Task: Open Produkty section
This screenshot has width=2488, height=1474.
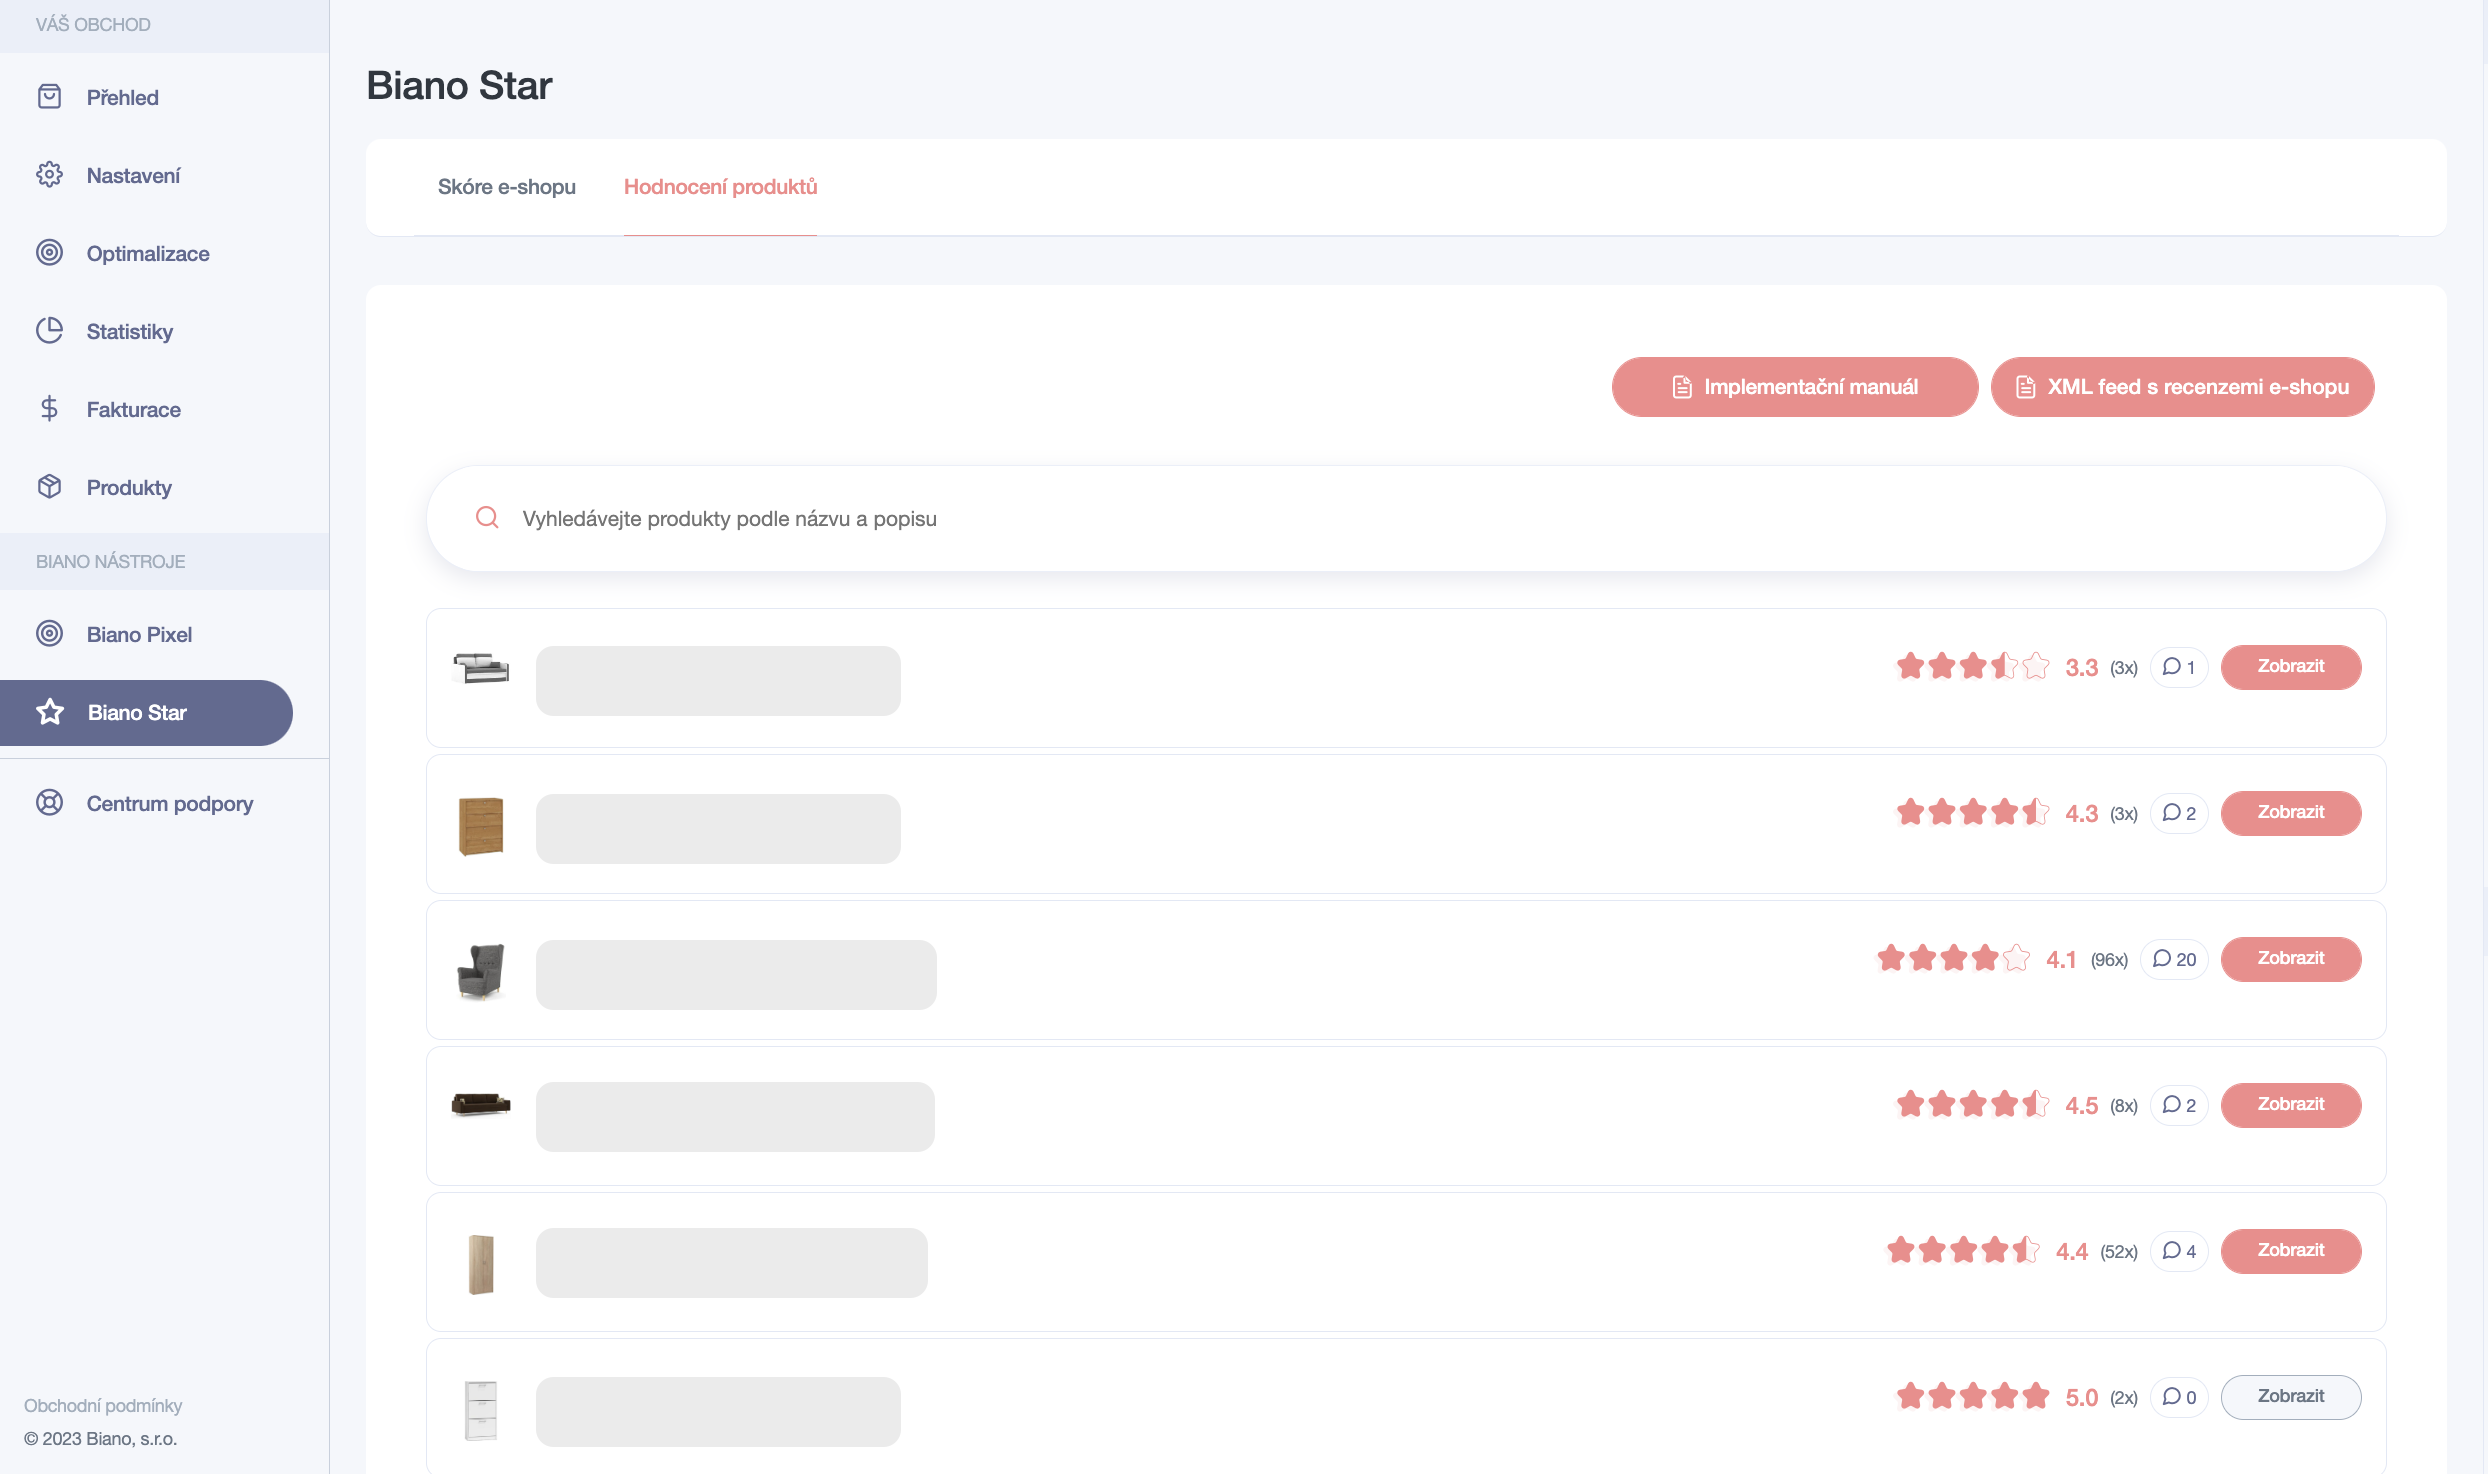Action: pos(129,487)
